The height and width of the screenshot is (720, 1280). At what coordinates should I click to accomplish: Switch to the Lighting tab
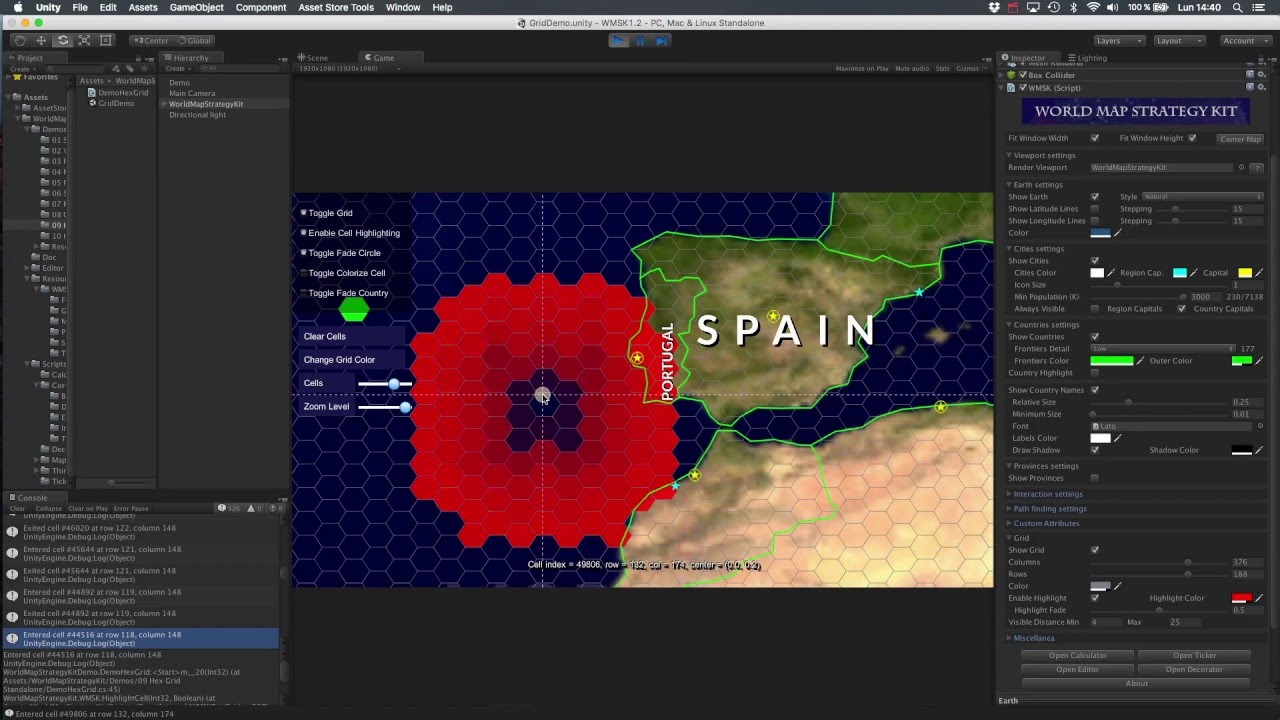click(x=1088, y=57)
